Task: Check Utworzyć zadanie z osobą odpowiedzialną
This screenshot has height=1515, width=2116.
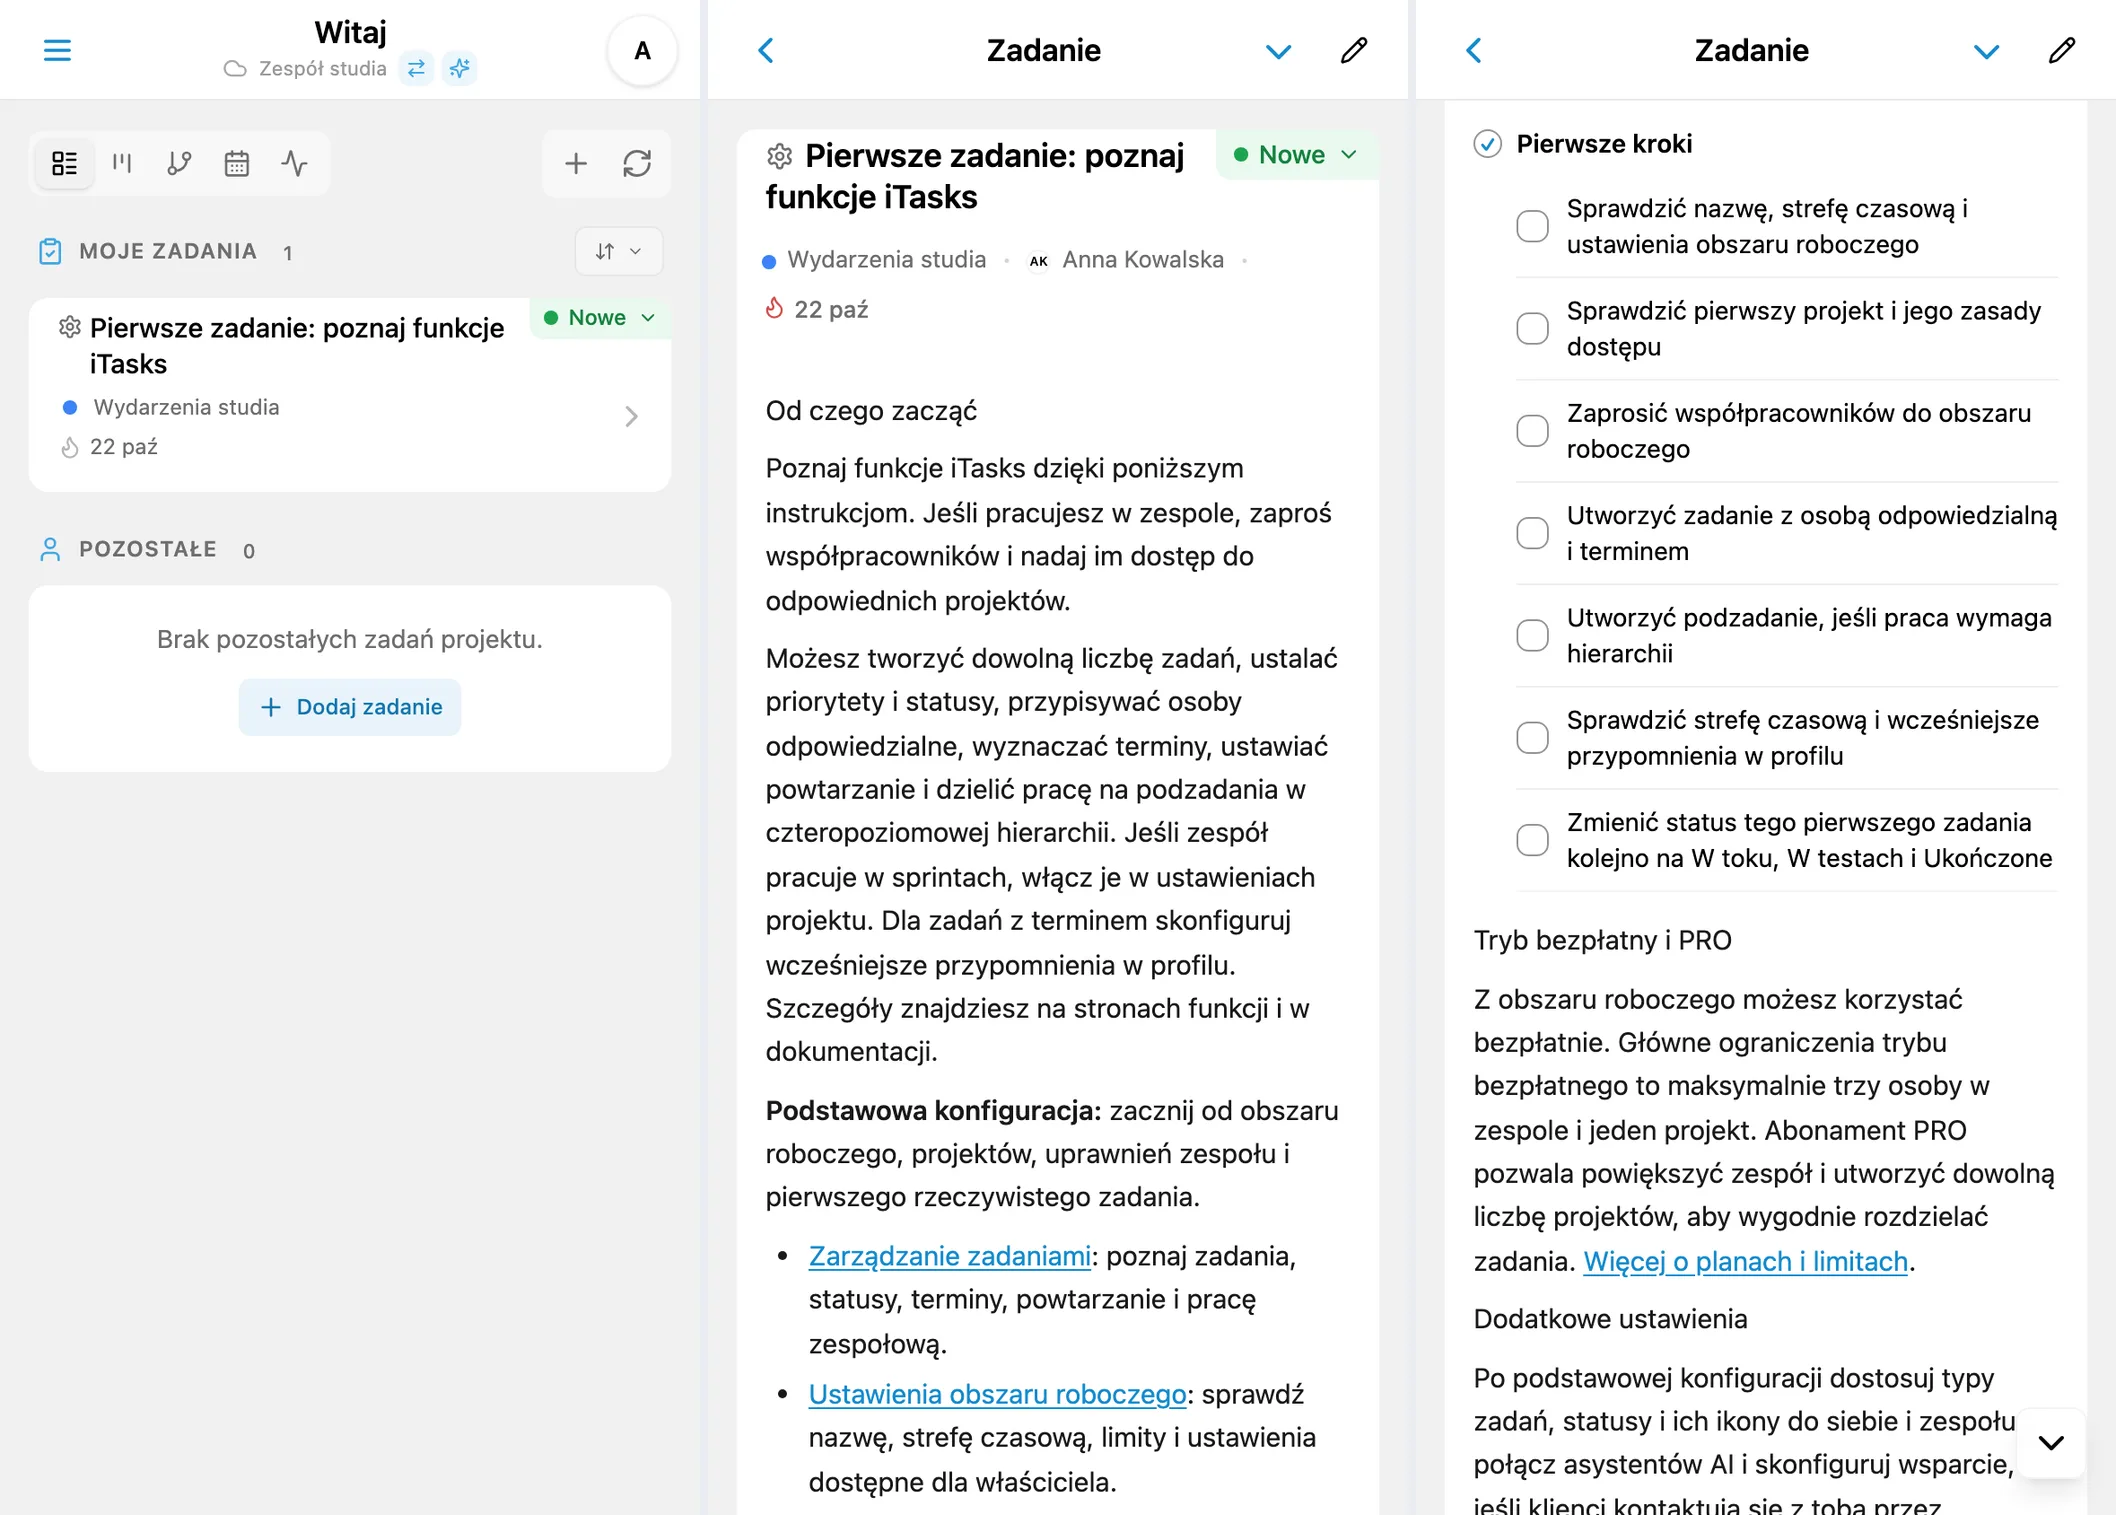Action: click(x=1532, y=533)
